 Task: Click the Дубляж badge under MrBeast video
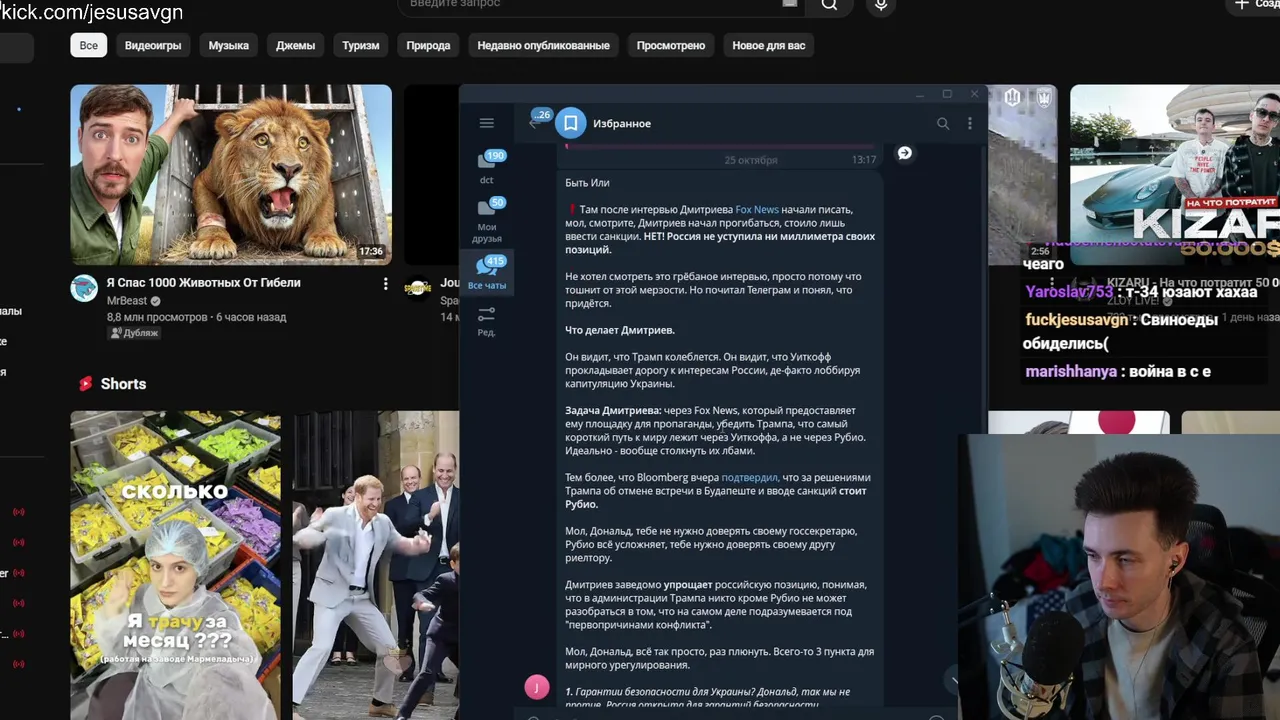click(135, 333)
